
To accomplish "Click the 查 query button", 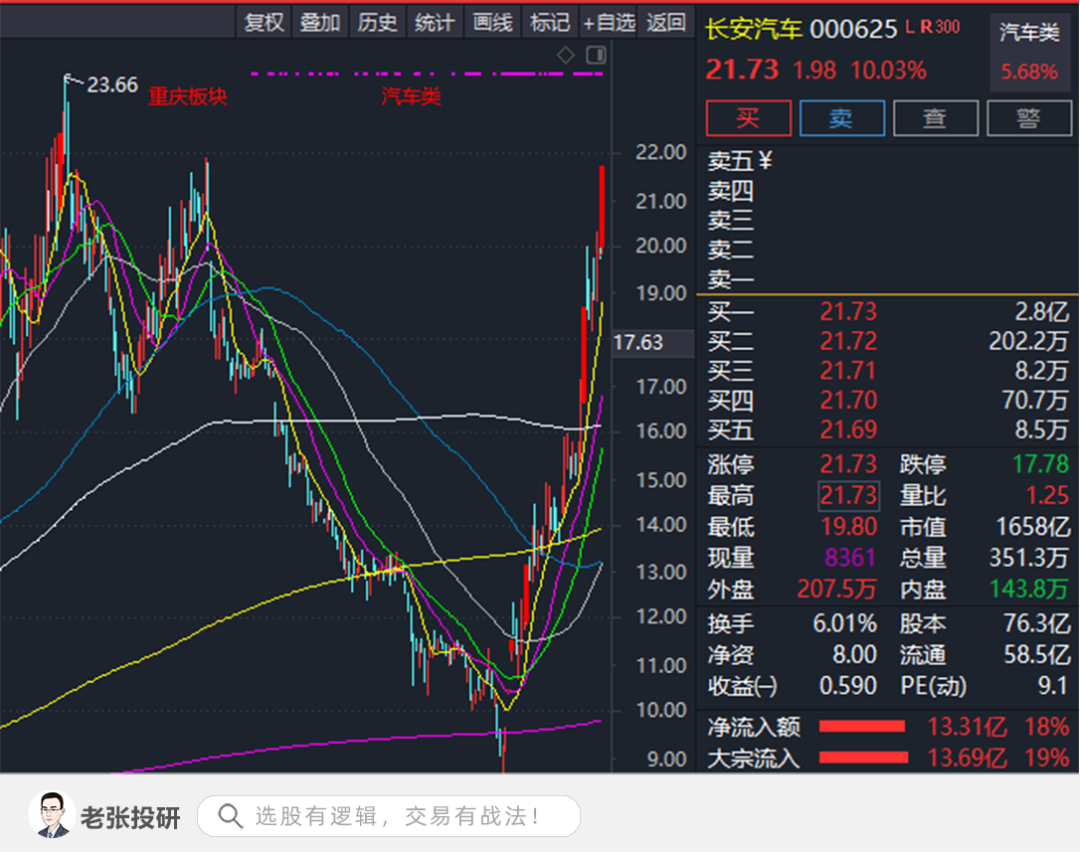I will point(935,118).
